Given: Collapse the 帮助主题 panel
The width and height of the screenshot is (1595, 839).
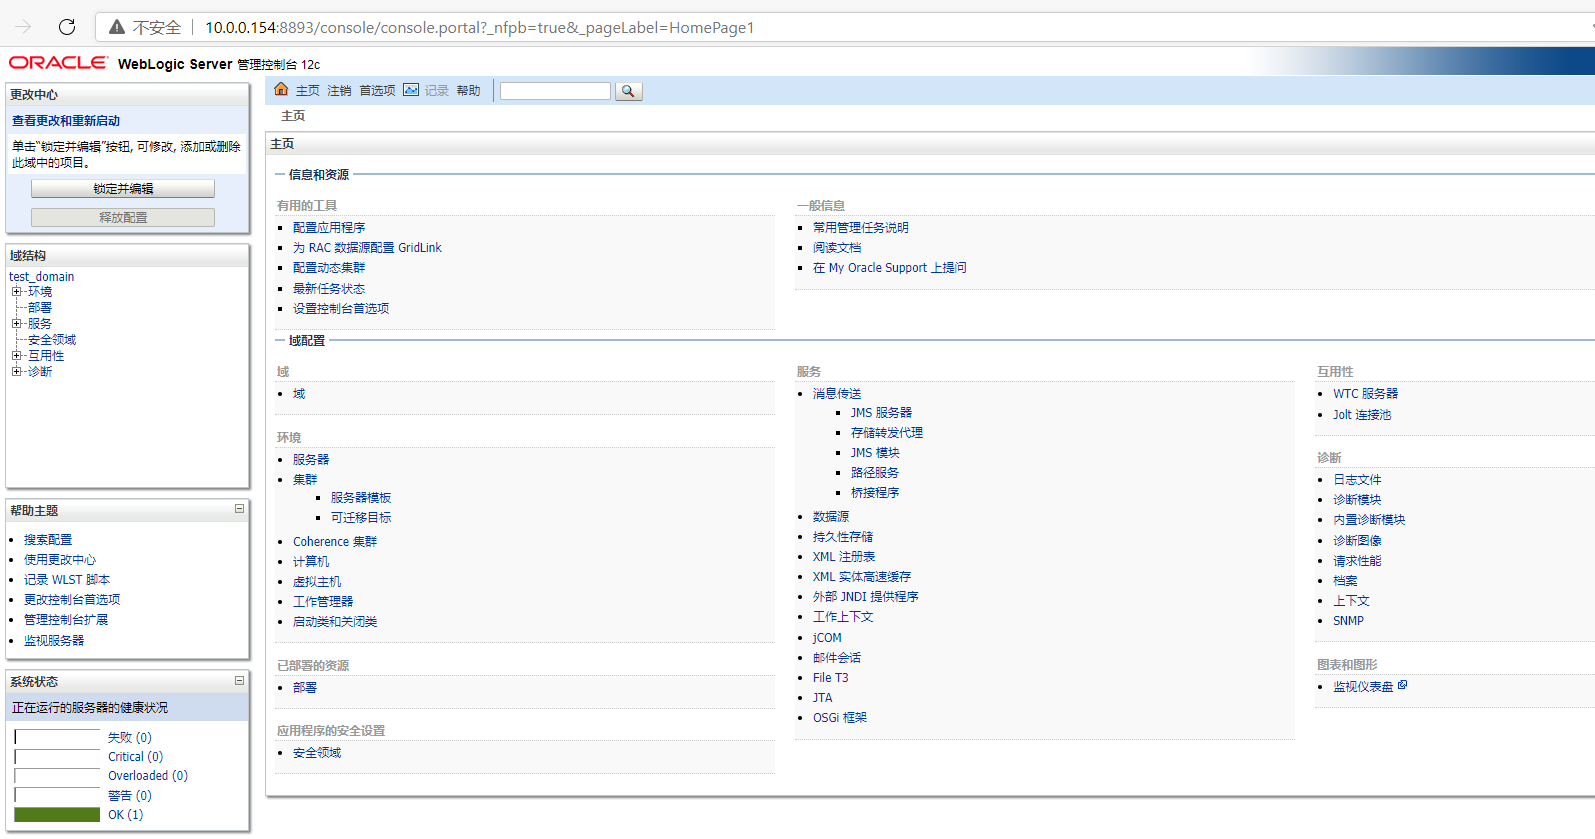Looking at the screenshot, I should click(x=239, y=509).
